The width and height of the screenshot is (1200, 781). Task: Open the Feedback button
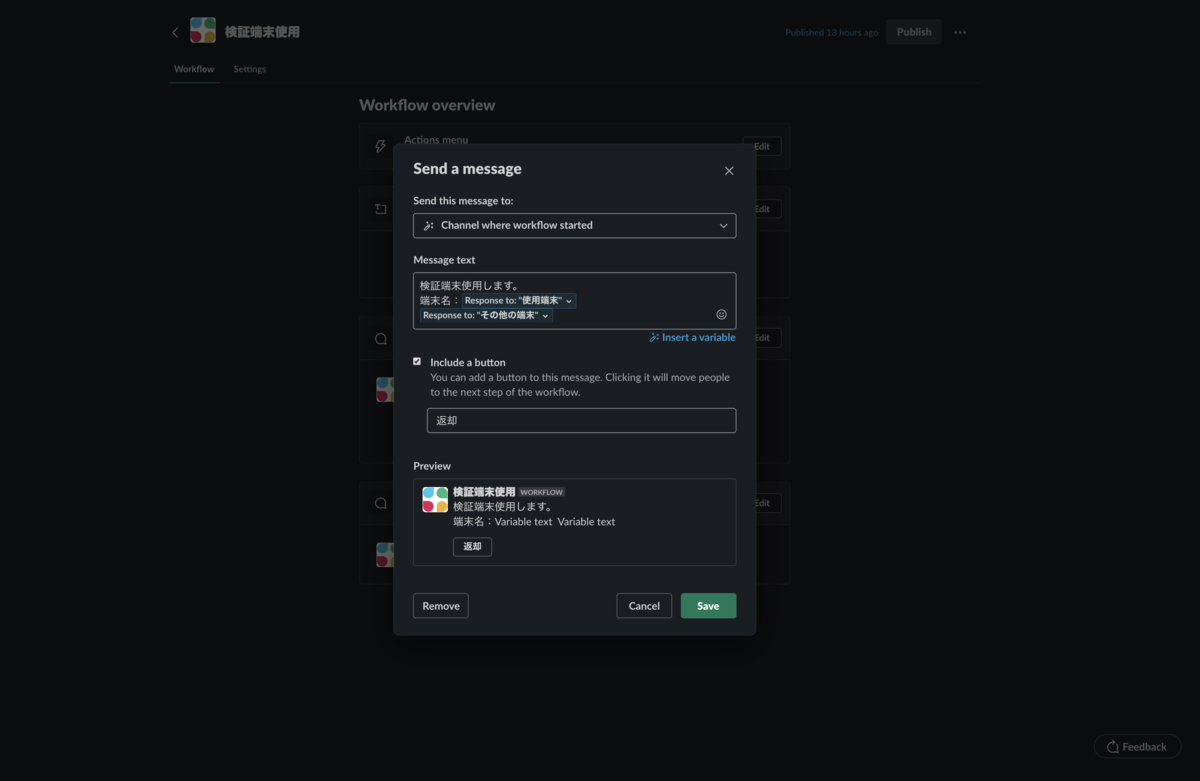pyautogui.click(x=1137, y=747)
